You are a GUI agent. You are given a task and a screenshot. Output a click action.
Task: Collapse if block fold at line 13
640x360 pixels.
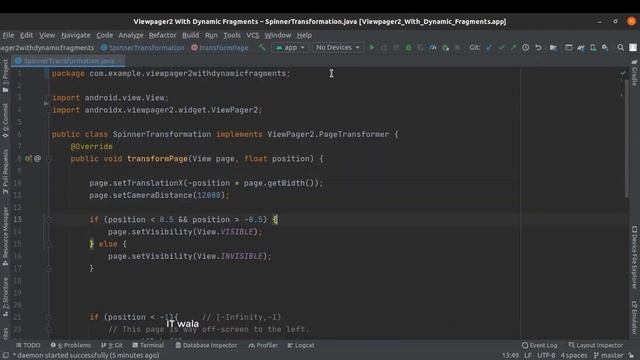click(48, 220)
